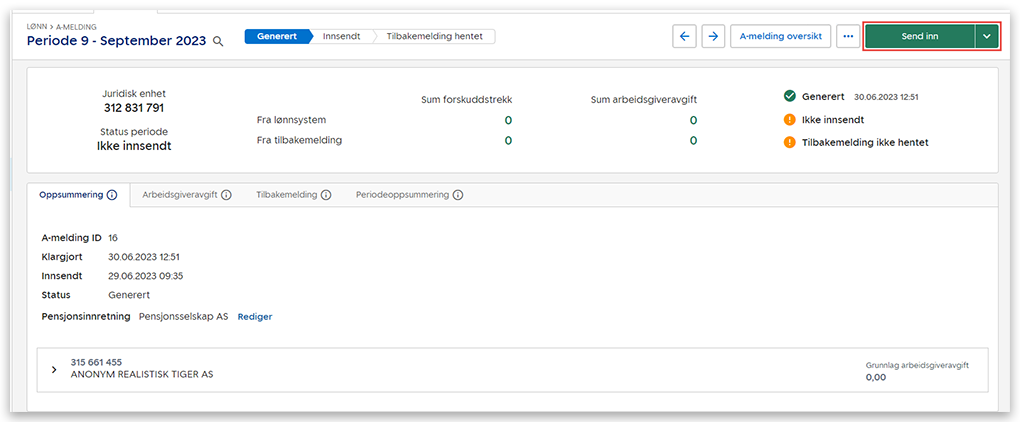Click the info icon beside Periodeoppsummering
This screenshot has width=1020, height=422.
(458, 195)
